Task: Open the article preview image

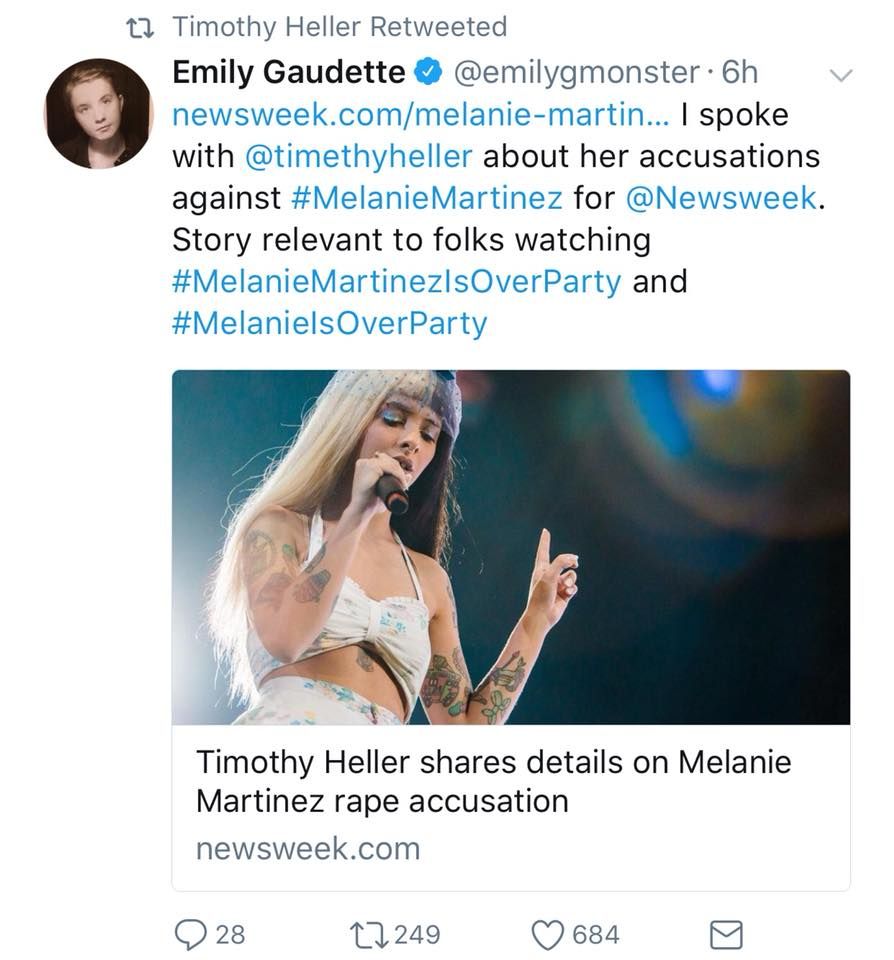Action: point(511,547)
